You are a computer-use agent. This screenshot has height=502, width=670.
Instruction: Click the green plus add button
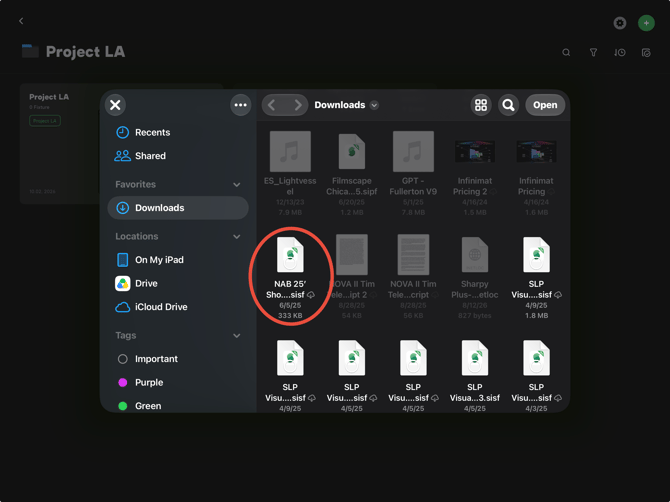(646, 23)
